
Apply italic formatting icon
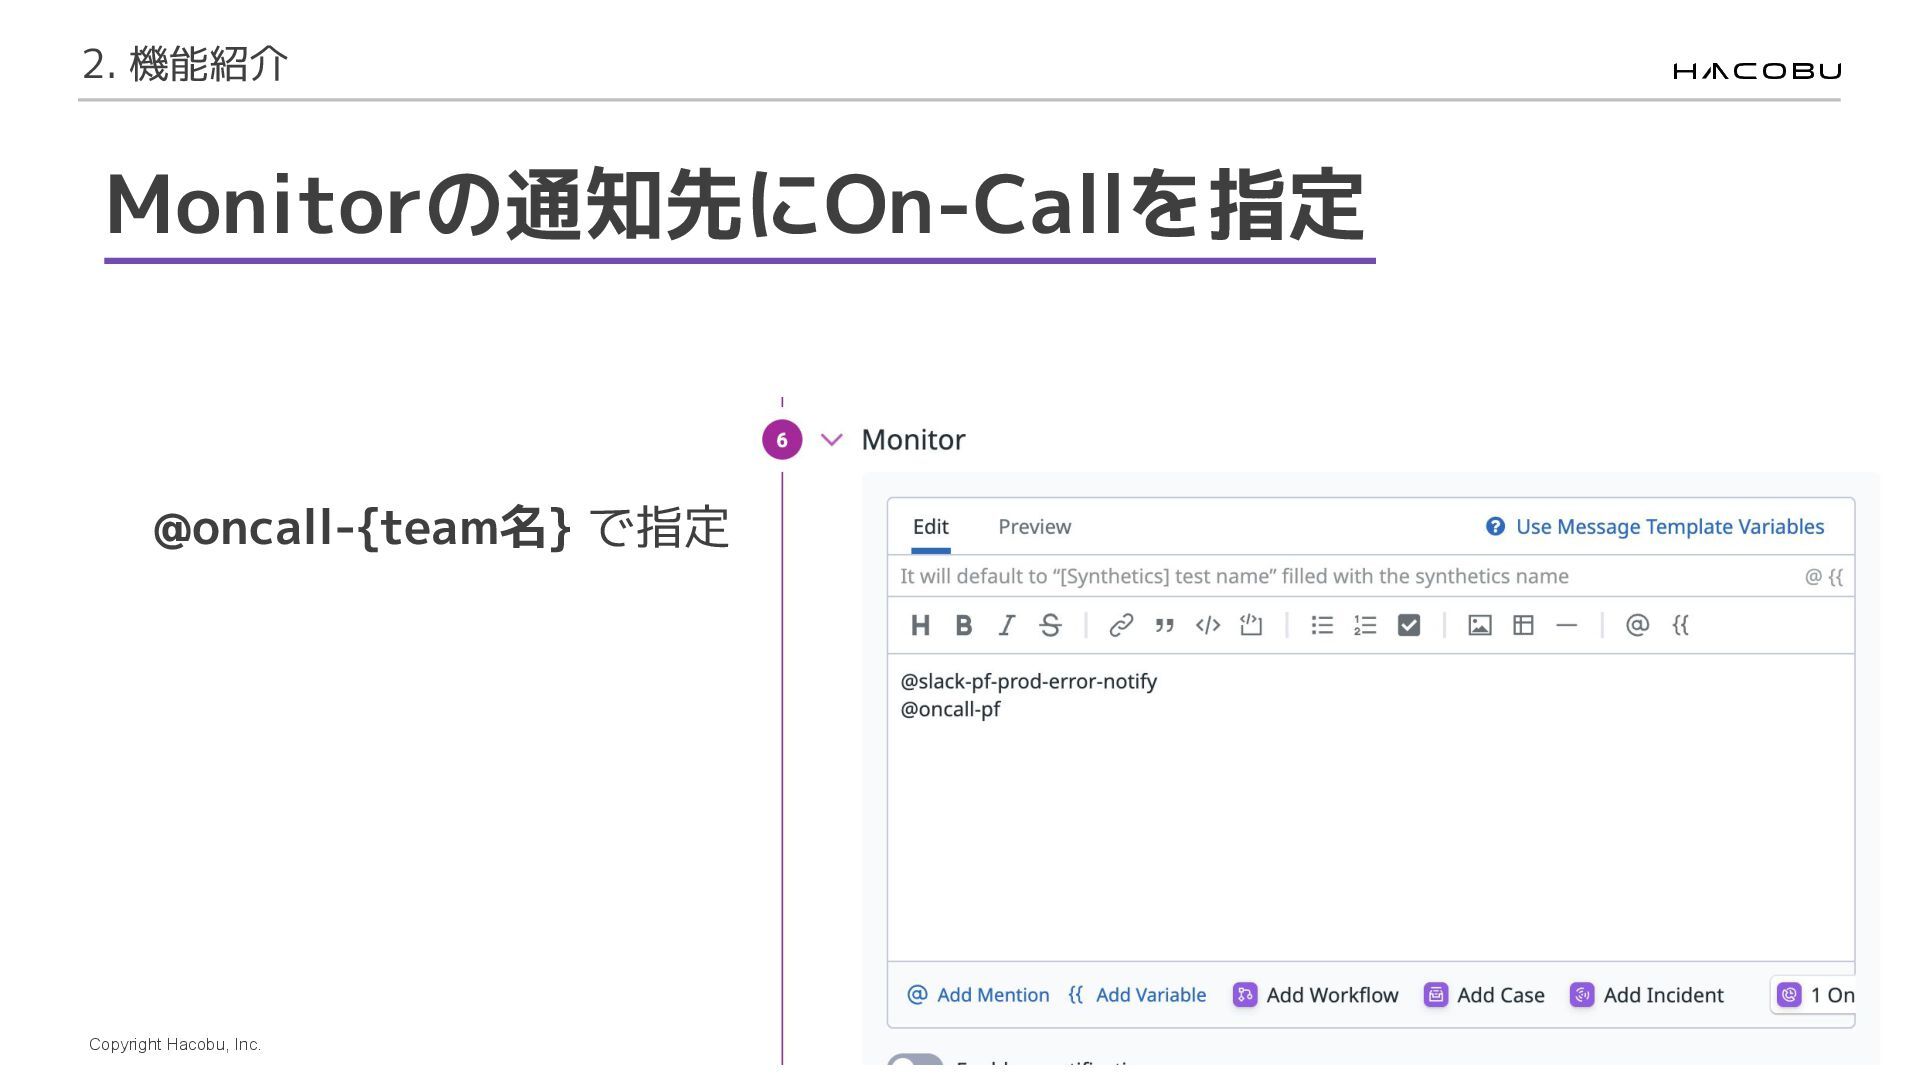pos(1006,626)
